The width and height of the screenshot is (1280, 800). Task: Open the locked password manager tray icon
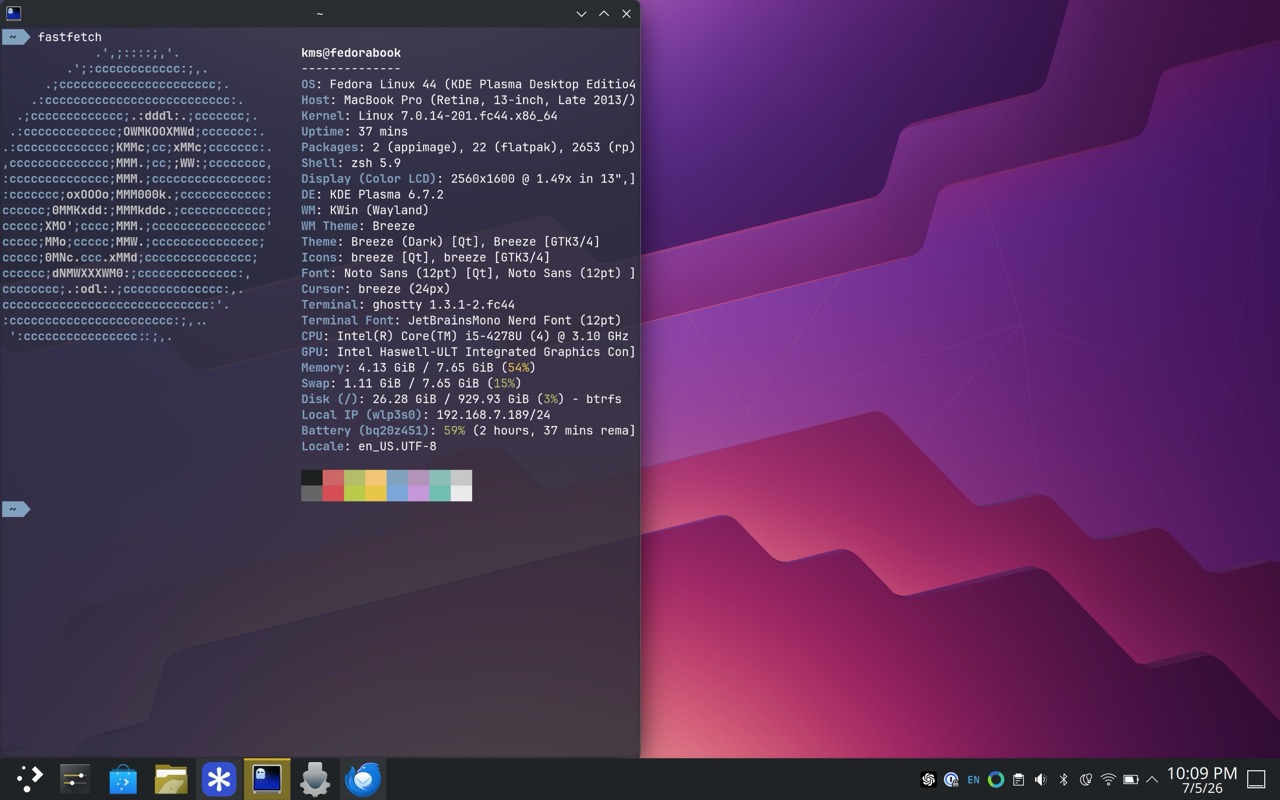[x=951, y=780]
